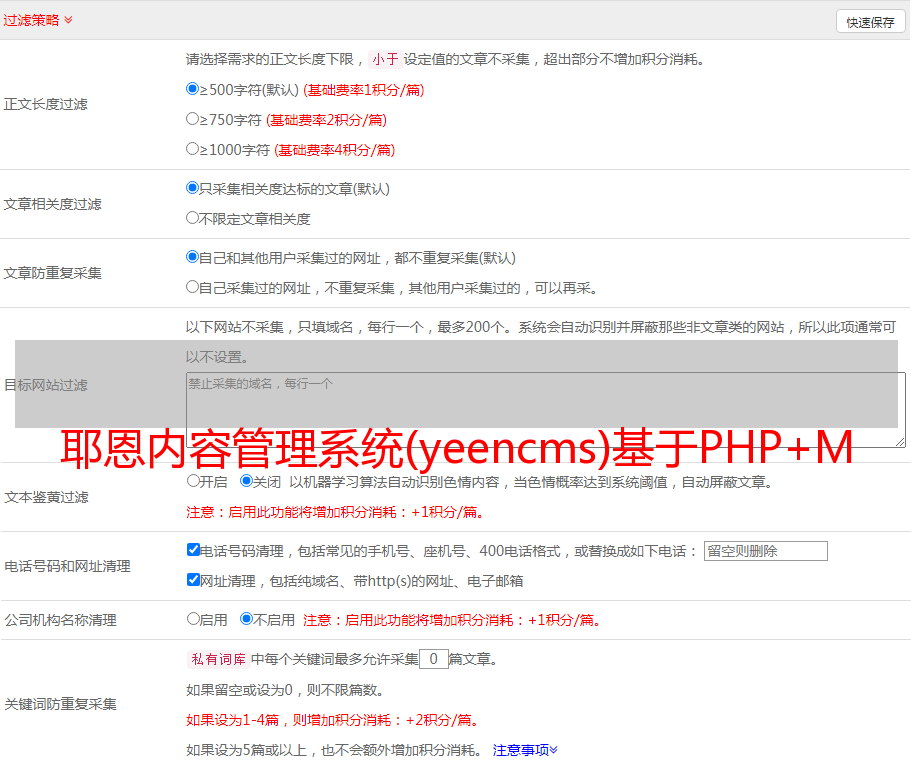
Task: Select 启用 for 公司机构名称清理
Action: 193,619
